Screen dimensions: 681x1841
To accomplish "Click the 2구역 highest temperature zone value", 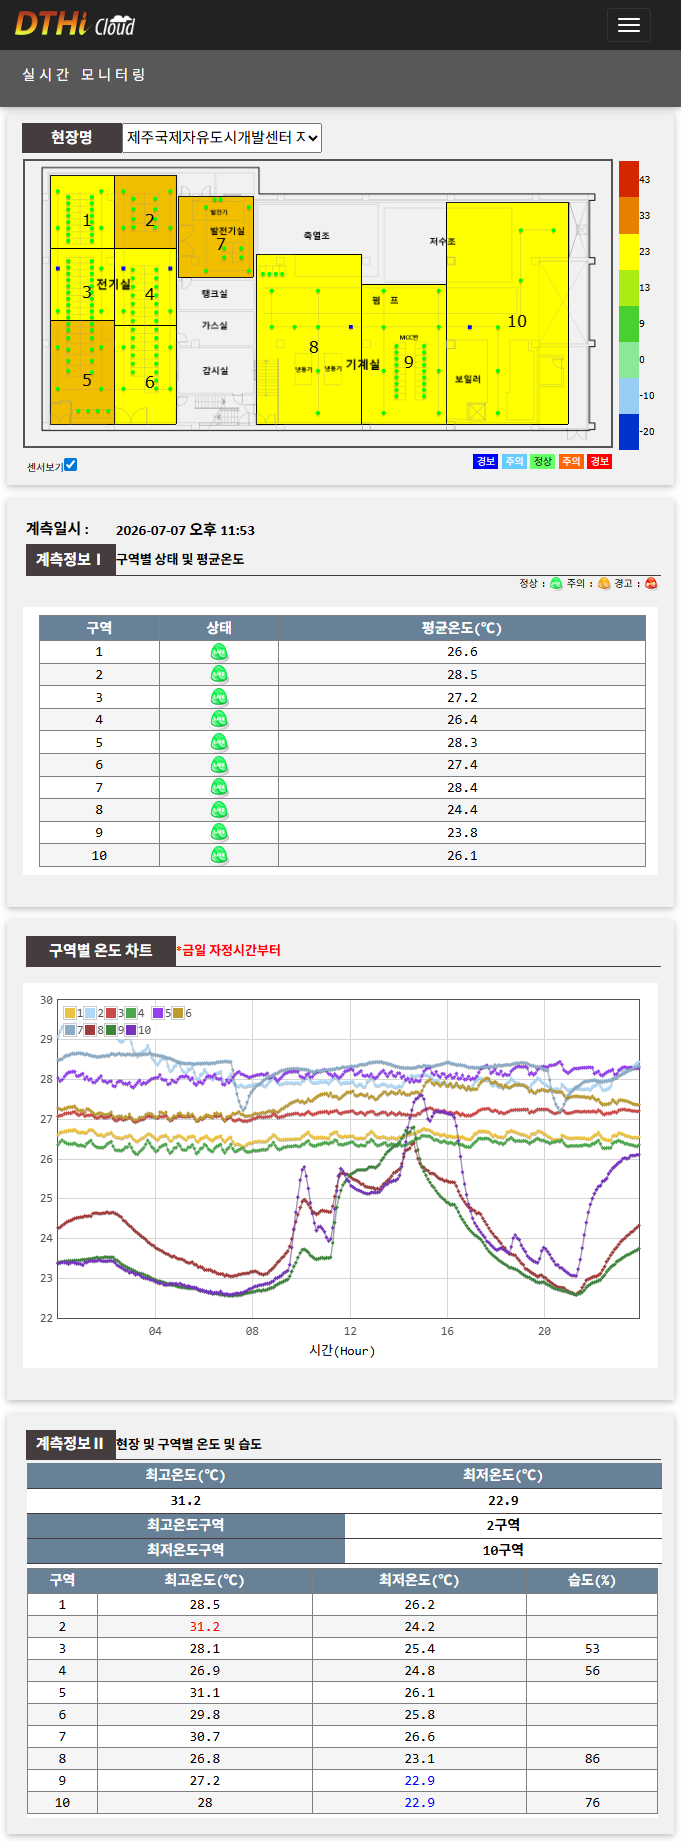I will pos(503,1525).
